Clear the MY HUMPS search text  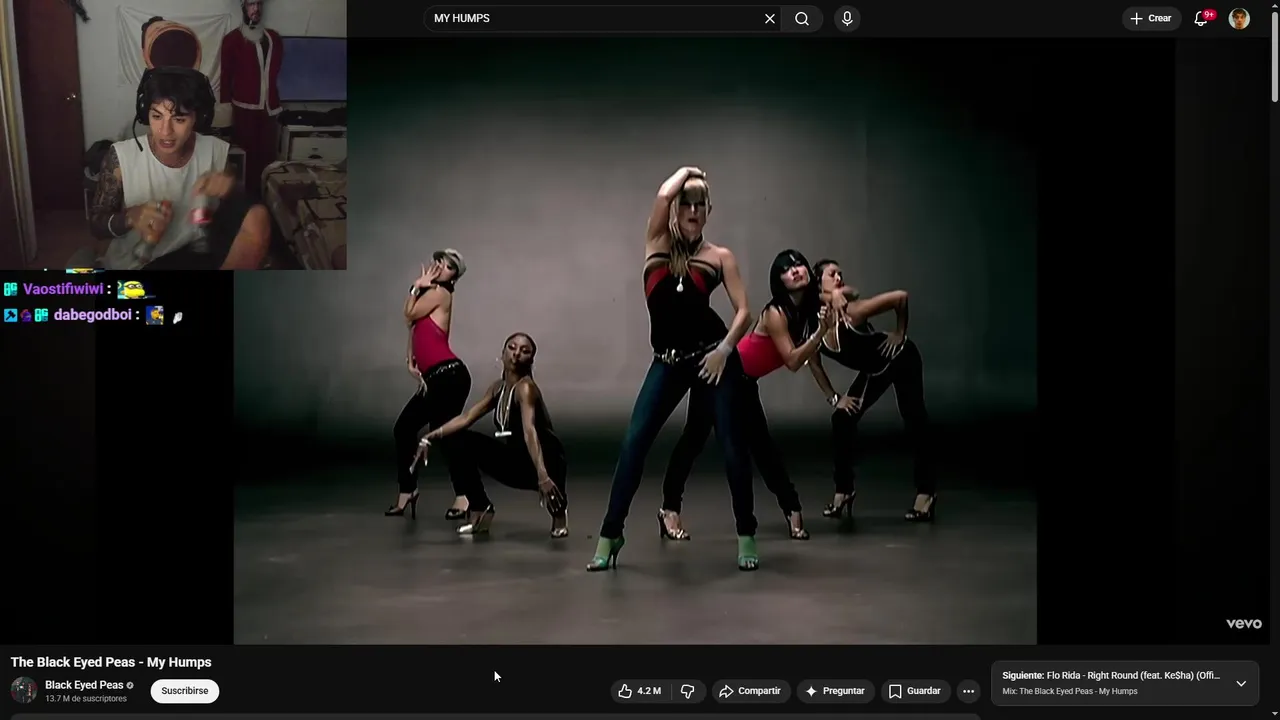(770, 18)
